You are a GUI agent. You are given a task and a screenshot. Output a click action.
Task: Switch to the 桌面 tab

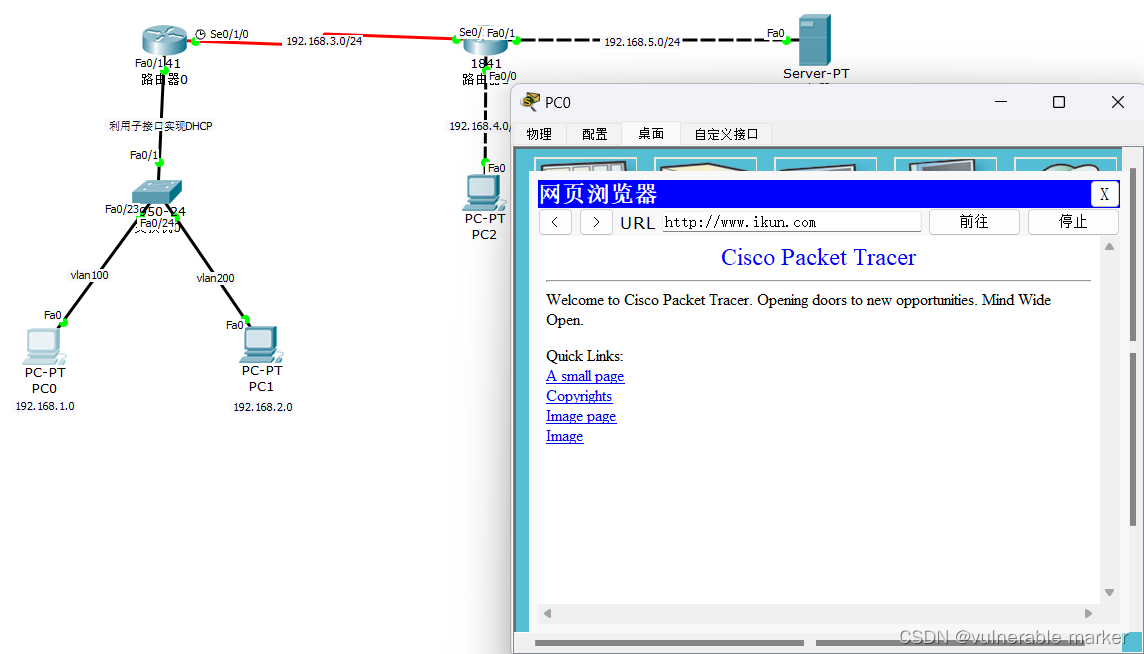pos(651,134)
